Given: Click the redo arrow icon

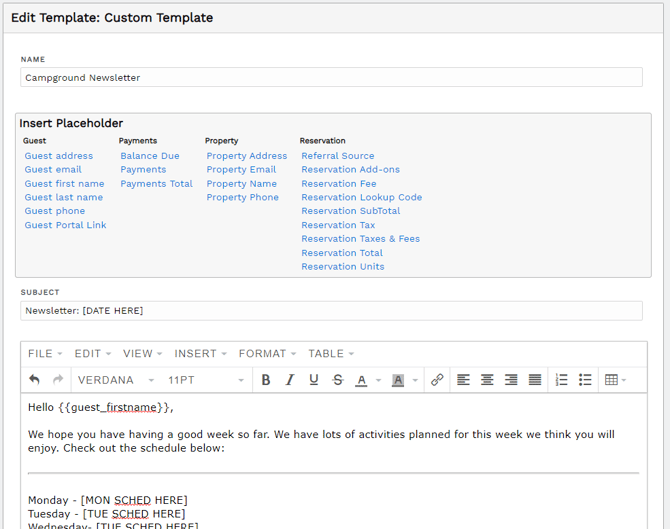Looking at the screenshot, I should [x=58, y=379].
